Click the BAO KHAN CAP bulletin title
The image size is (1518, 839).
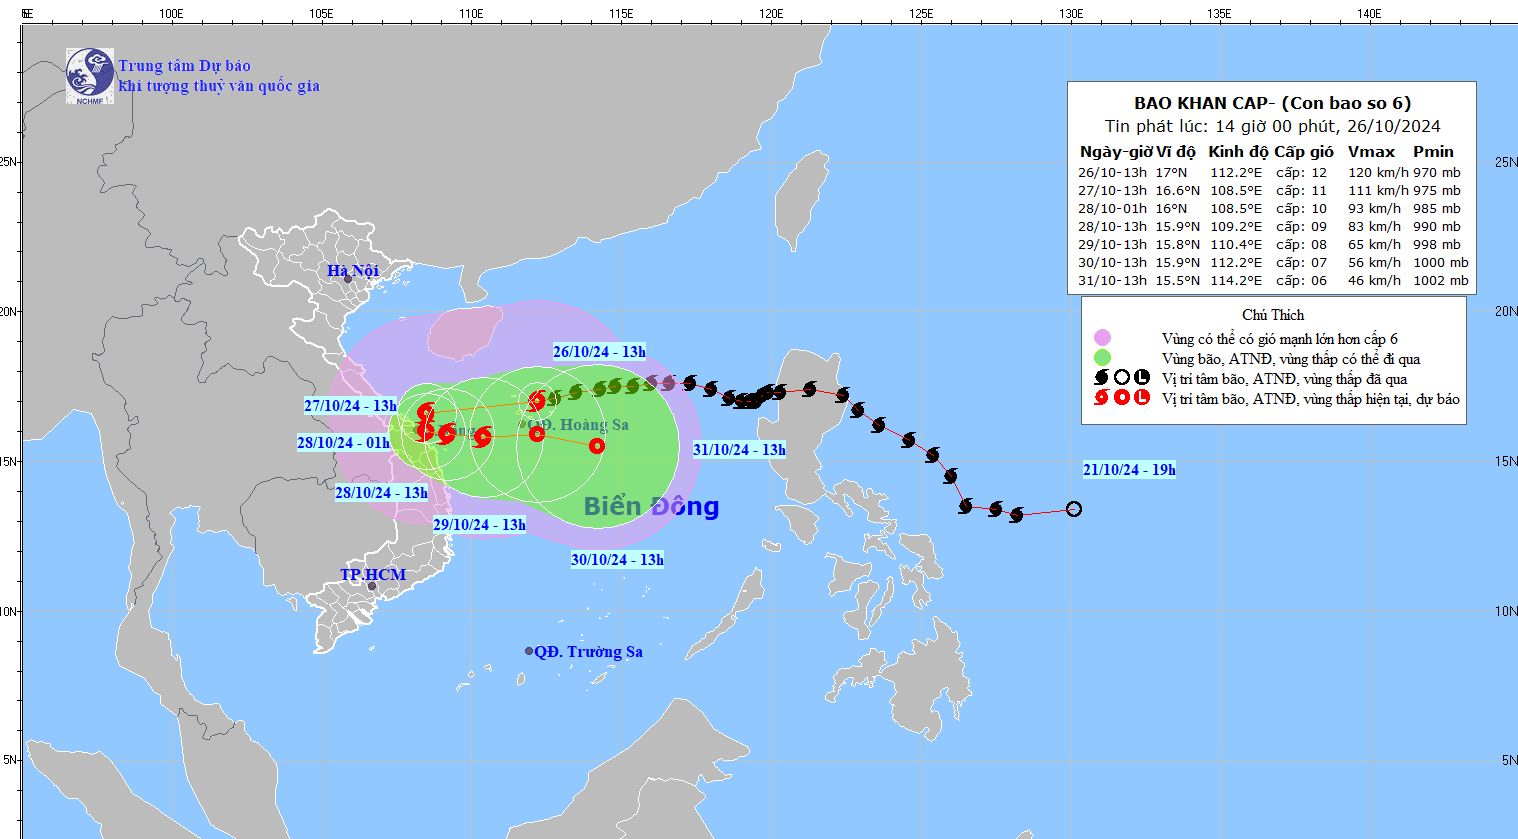coord(1272,103)
